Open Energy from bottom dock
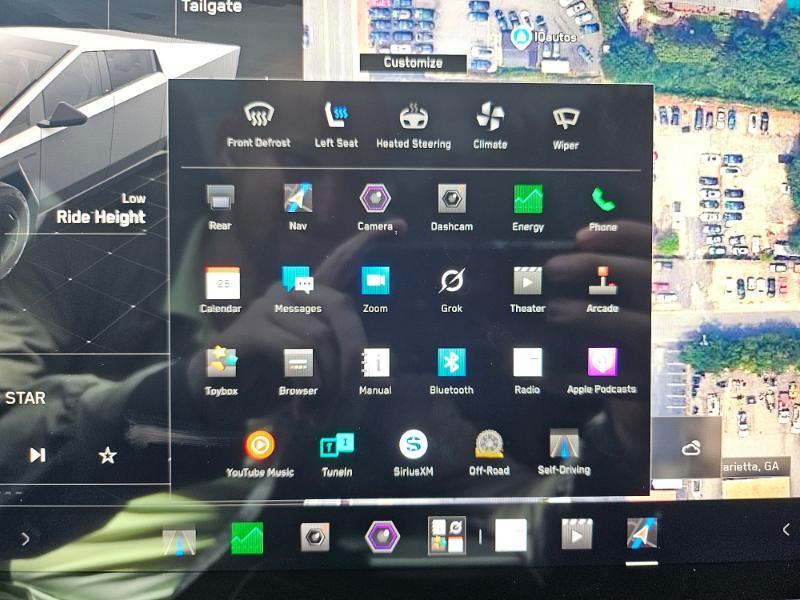This screenshot has width=800, height=600. (x=247, y=538)
